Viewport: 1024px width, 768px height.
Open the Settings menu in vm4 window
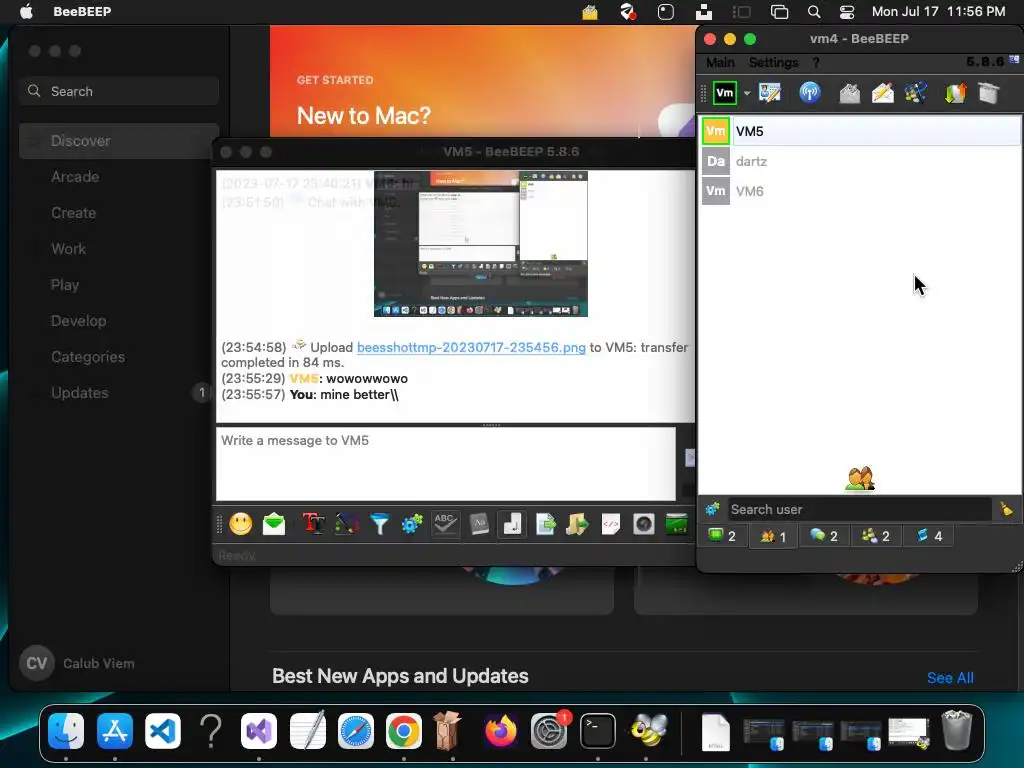(x=773, y=63)
